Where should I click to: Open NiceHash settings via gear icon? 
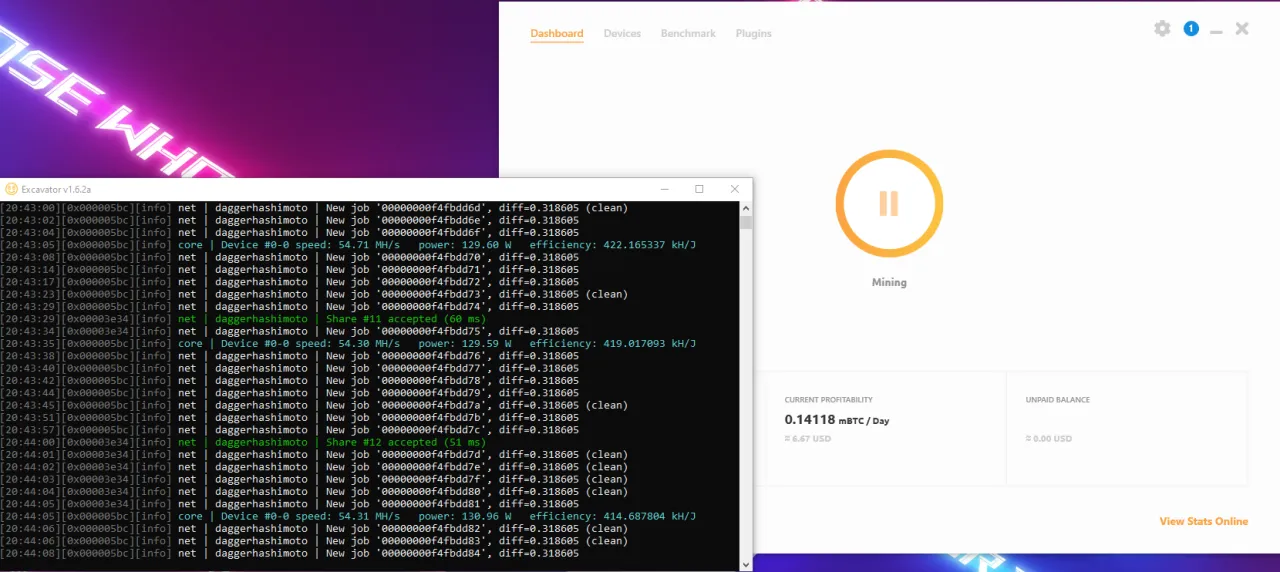click(x=1162, y=29)
